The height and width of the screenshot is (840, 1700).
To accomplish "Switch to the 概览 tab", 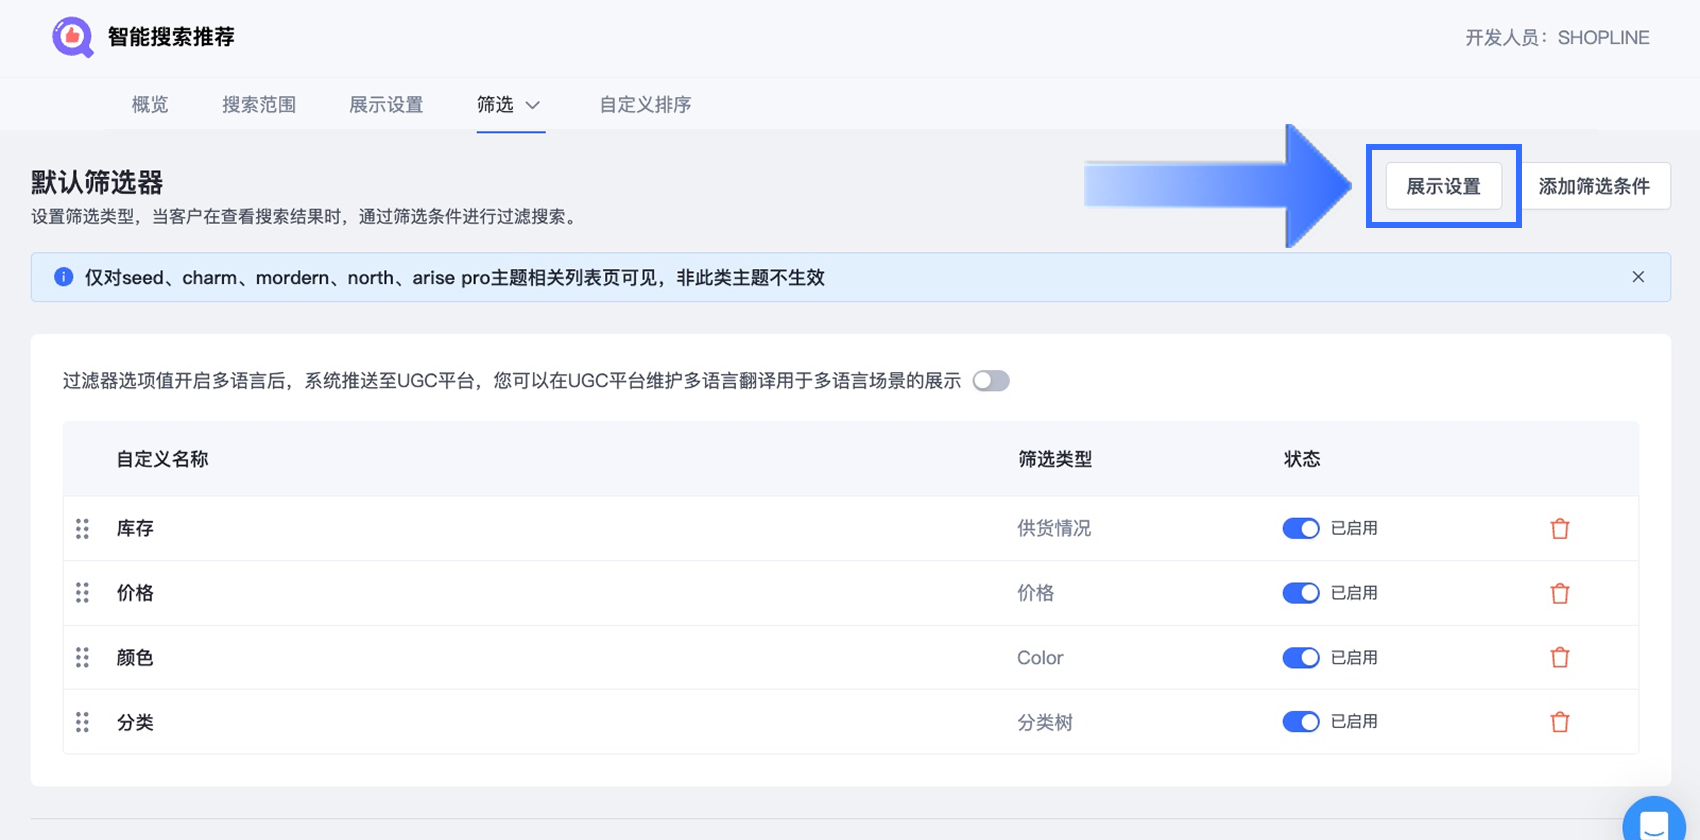I will click(x=150, y=105).
